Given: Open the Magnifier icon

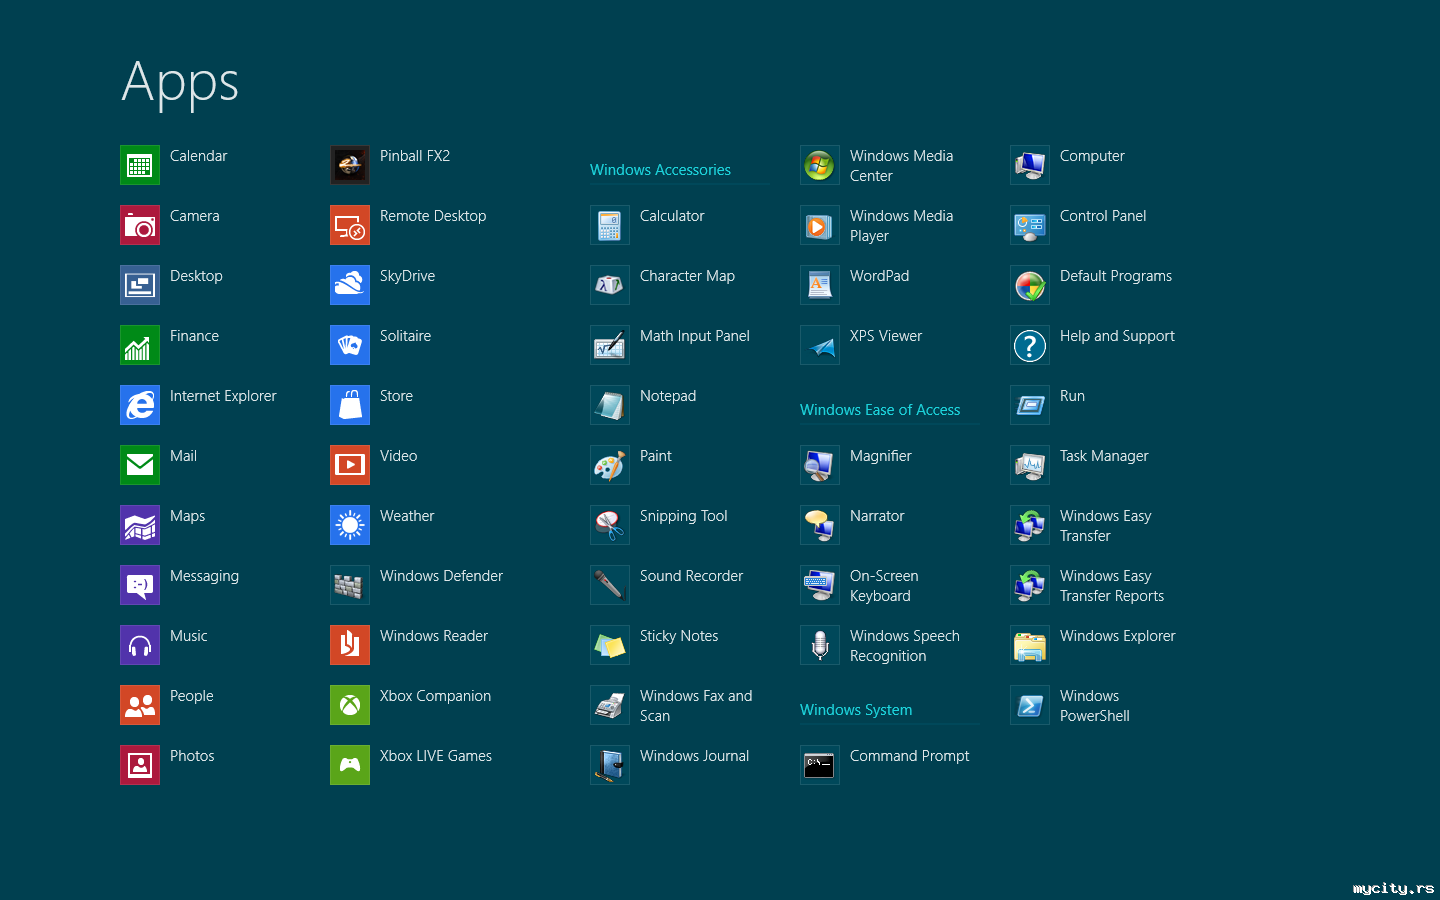Looking at the screenshot, I should (x=820, y=465).
